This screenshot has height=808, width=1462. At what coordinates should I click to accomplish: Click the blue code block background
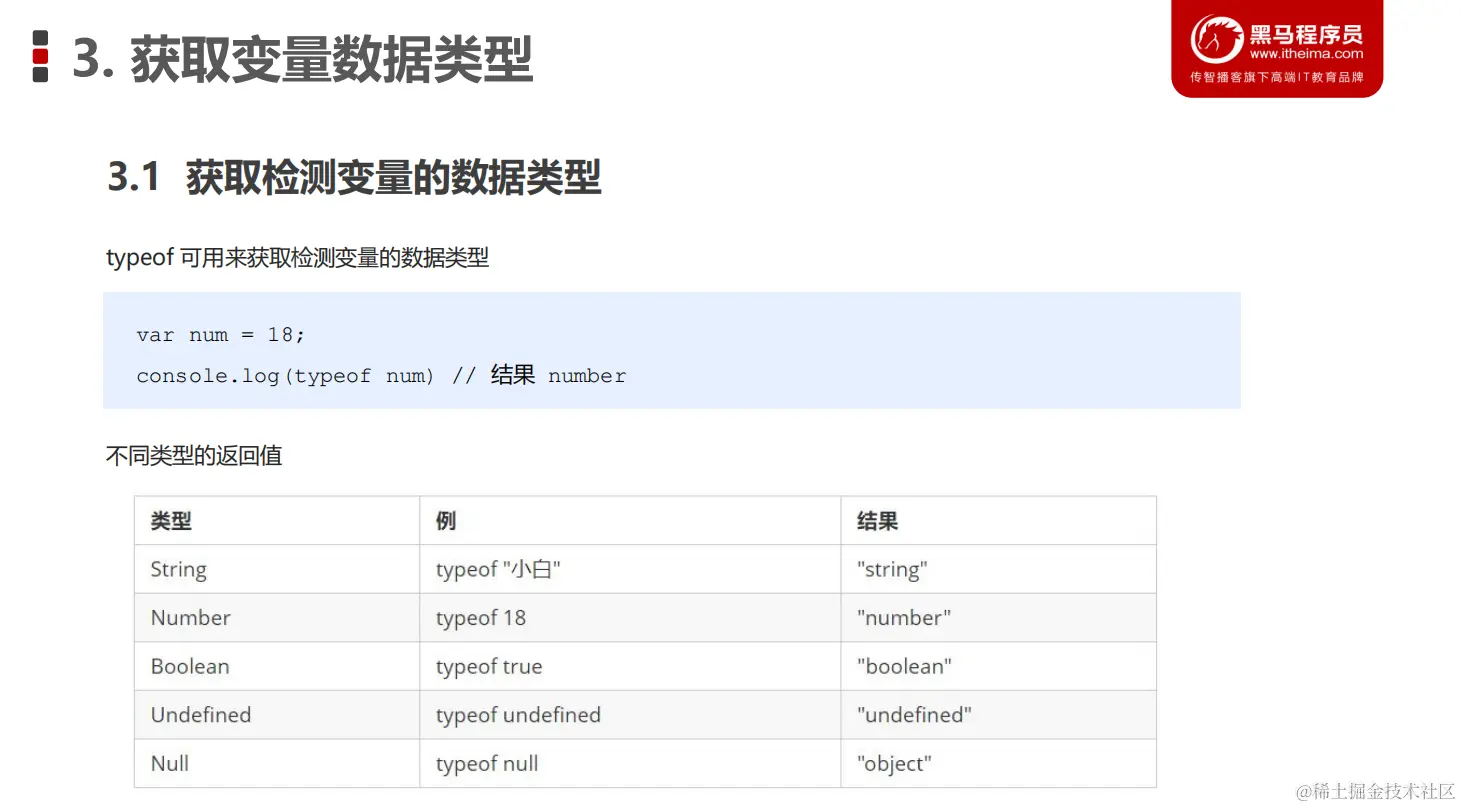672,350
